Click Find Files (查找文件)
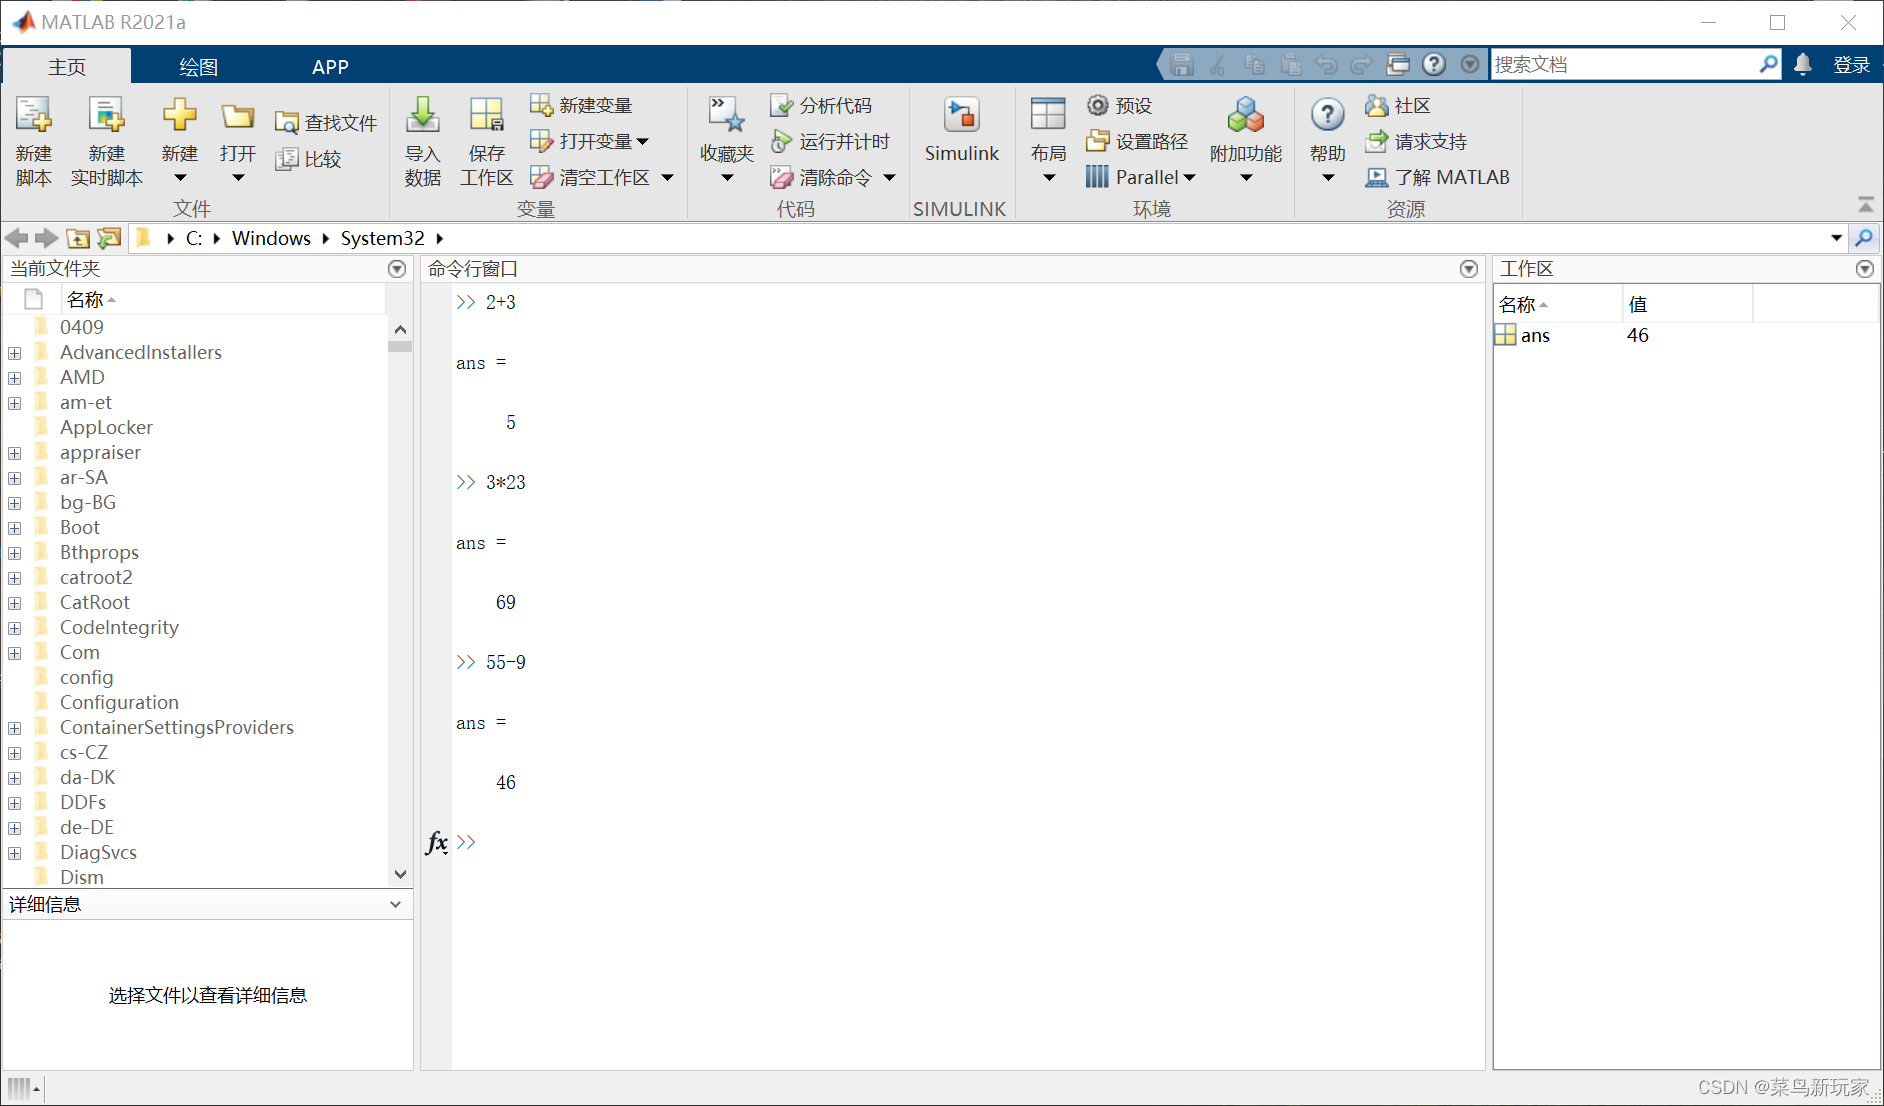Viewport: 1884px width, 1106px height. click(x=326, y=122)
